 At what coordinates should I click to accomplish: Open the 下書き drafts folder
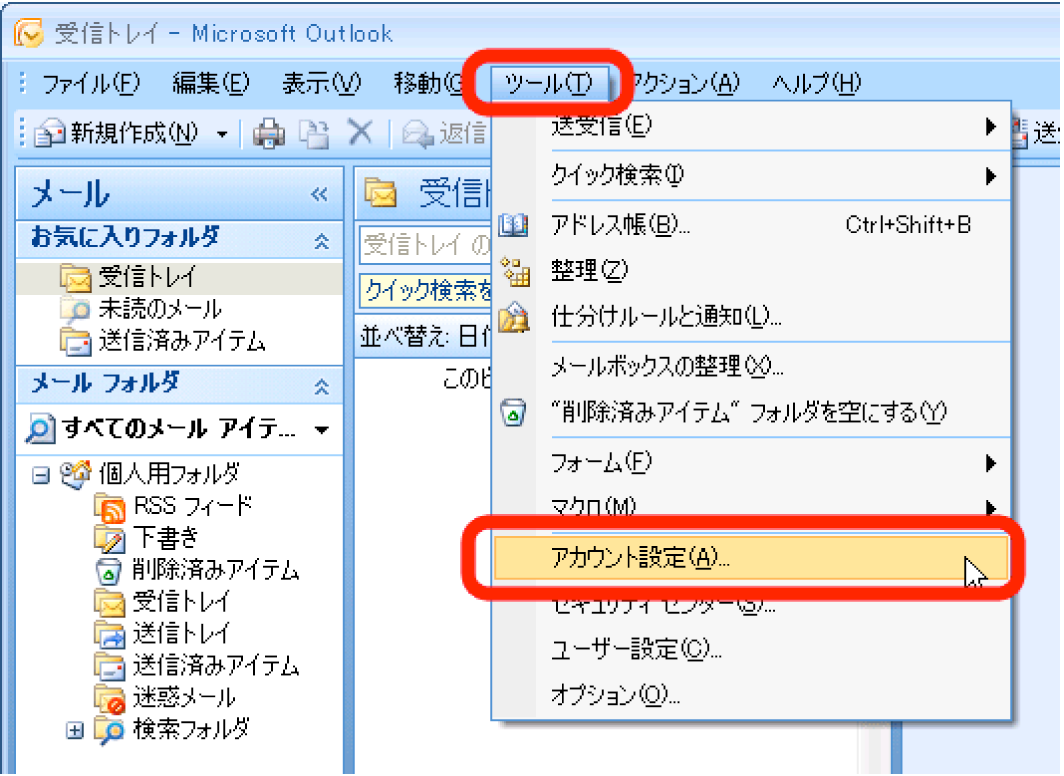166,538
